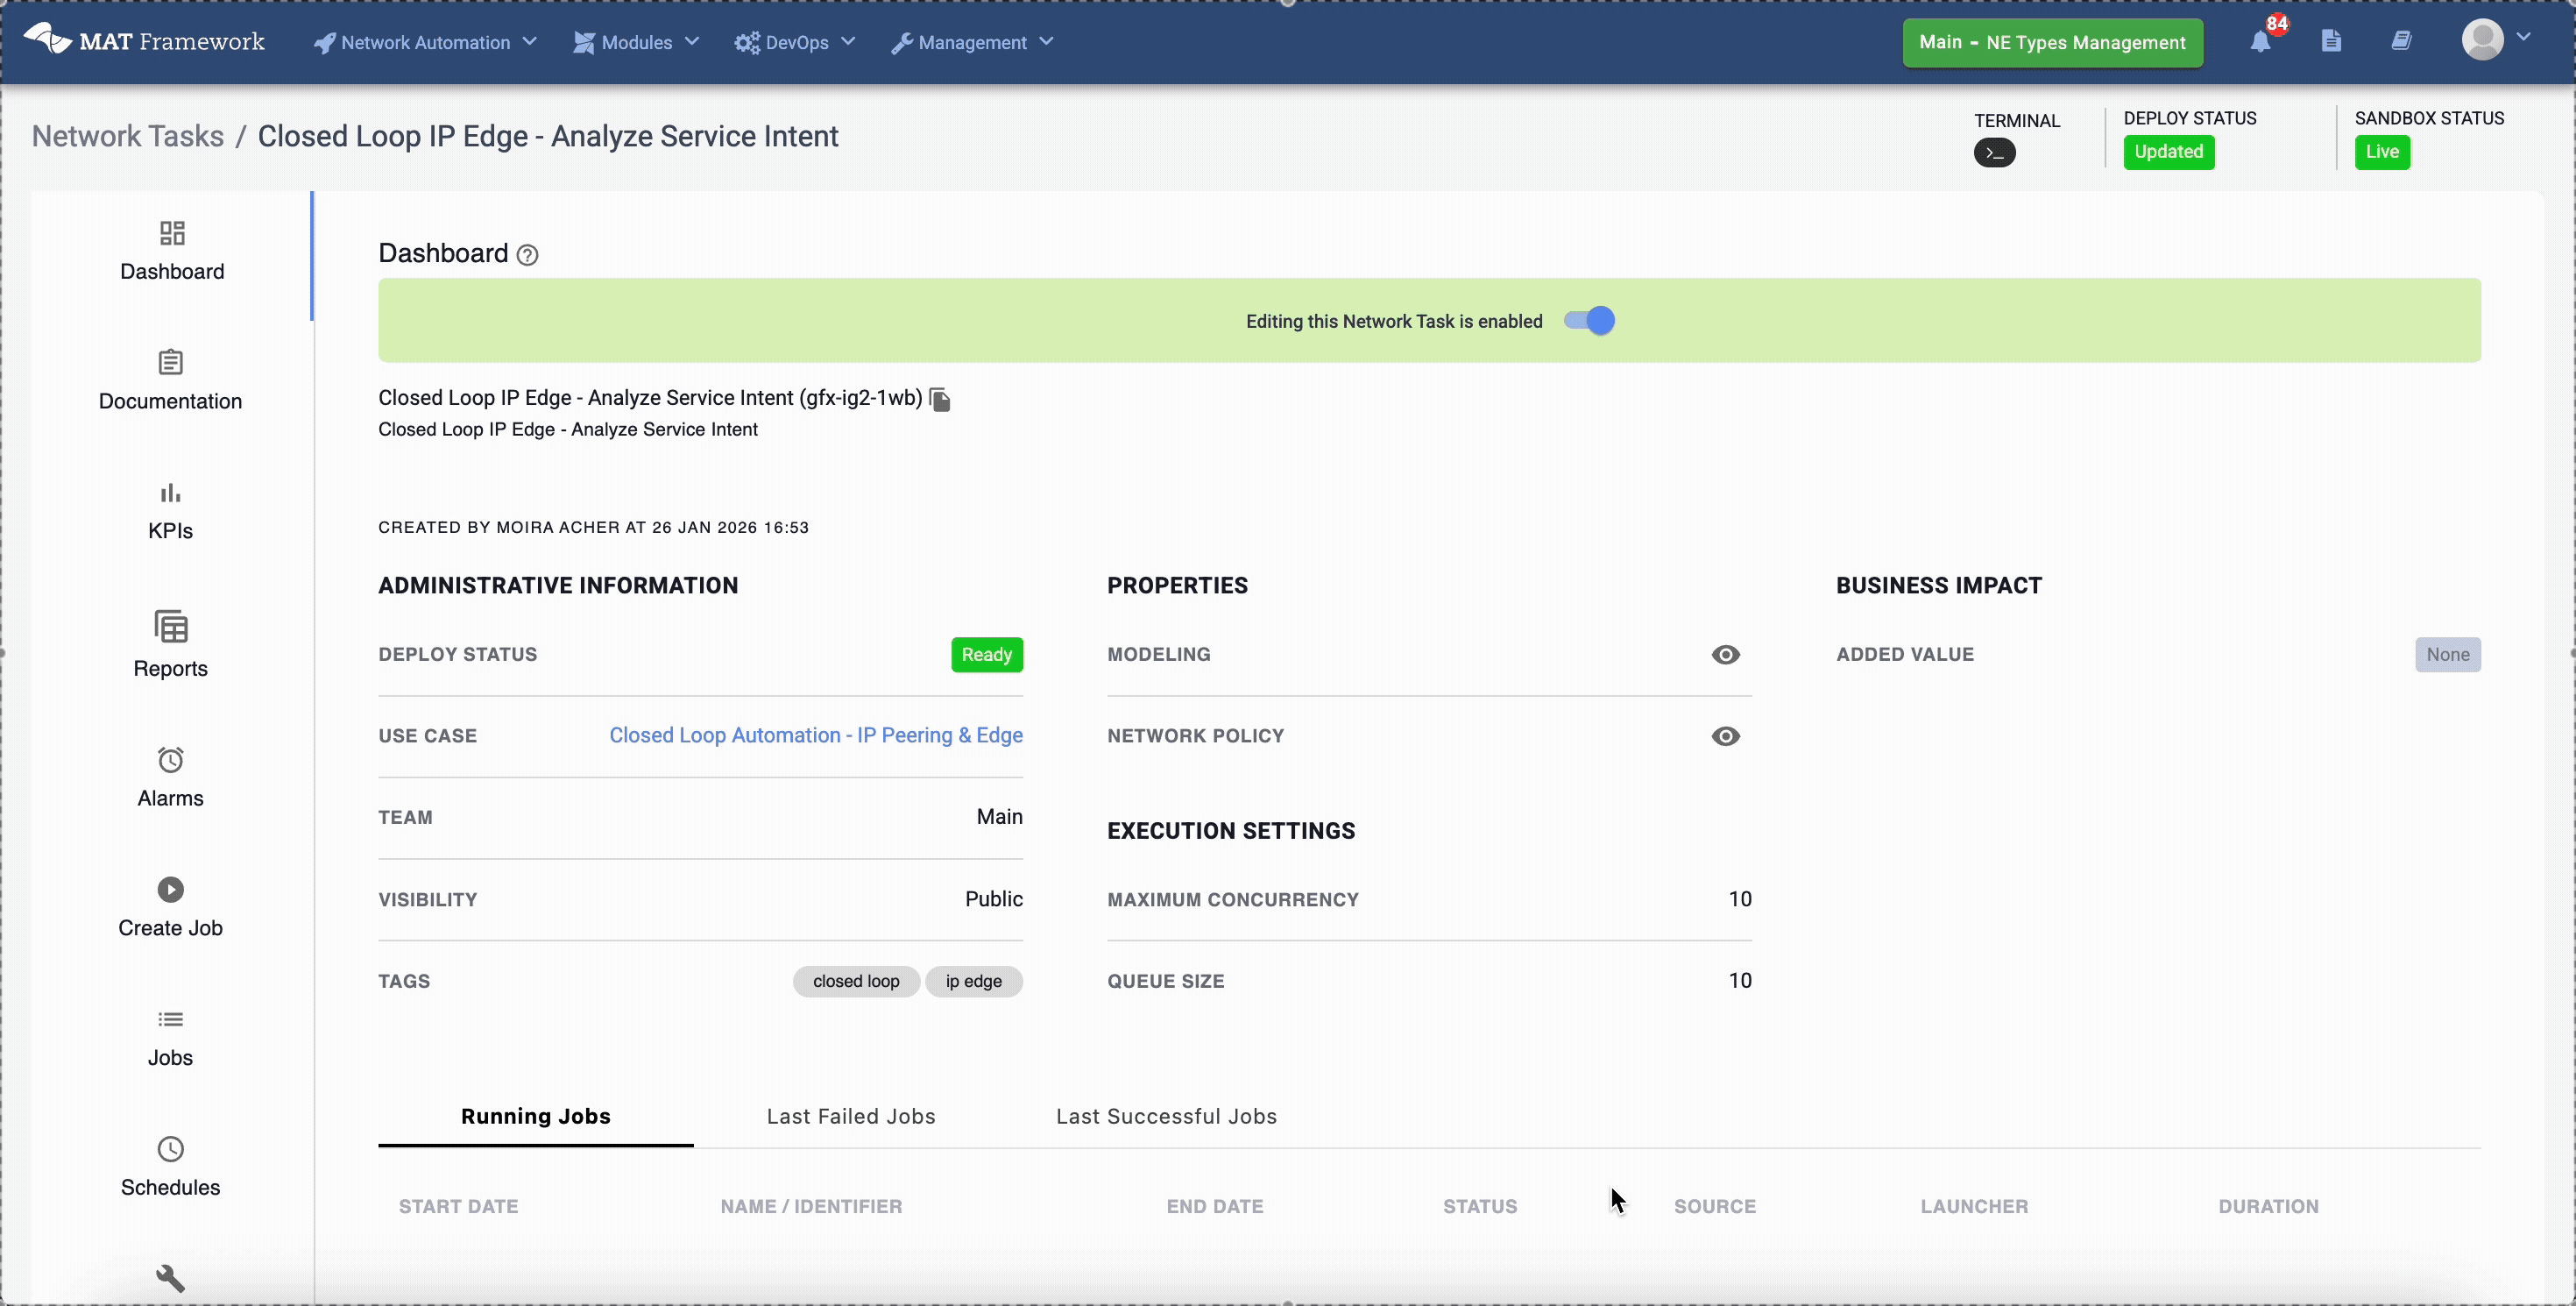Viewport: 2576px width, 1306px height.
Task: Open the Terminal console icon
Action: click(x=1993, y=153)
